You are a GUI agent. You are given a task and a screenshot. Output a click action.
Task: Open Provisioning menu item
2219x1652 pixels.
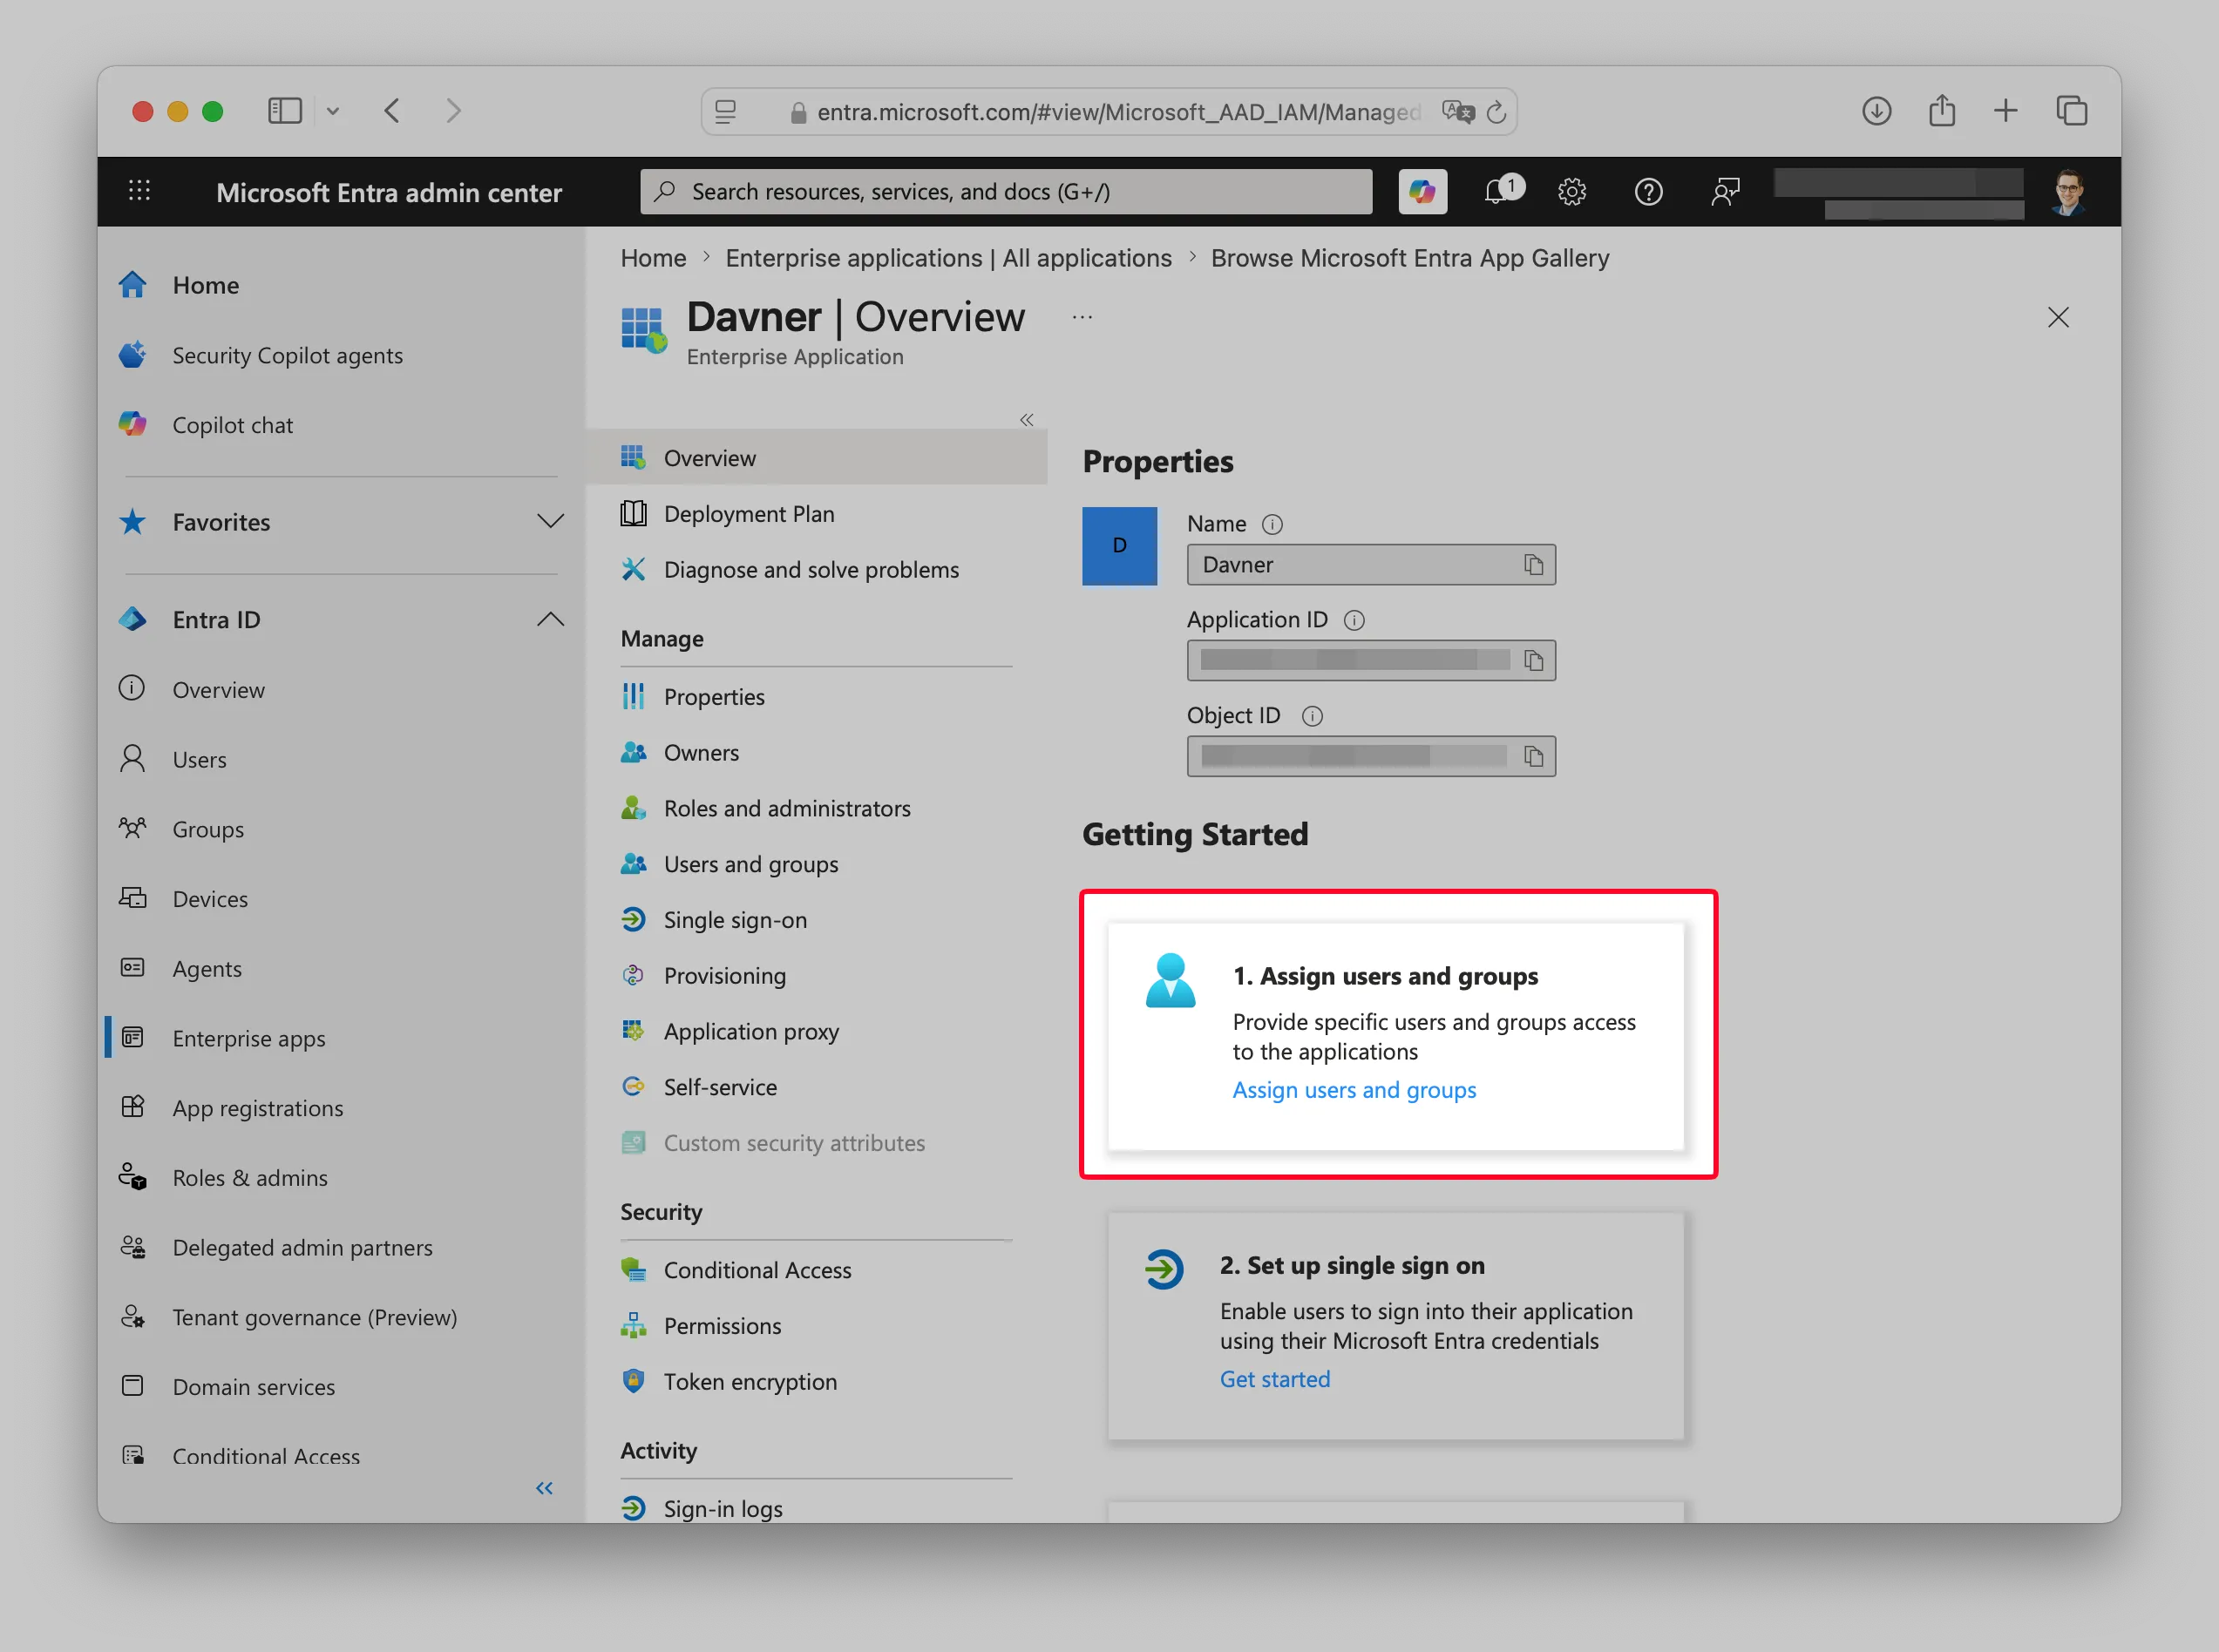coord(724,975)
